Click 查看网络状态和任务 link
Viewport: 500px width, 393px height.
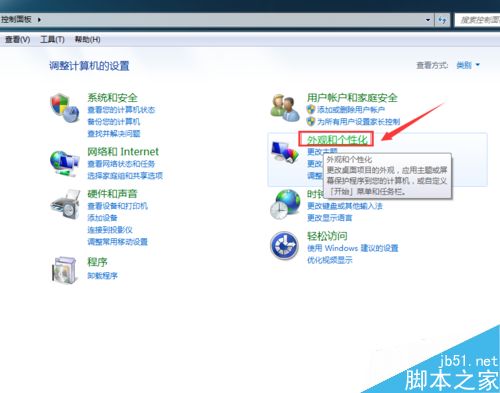click(121, 164)
